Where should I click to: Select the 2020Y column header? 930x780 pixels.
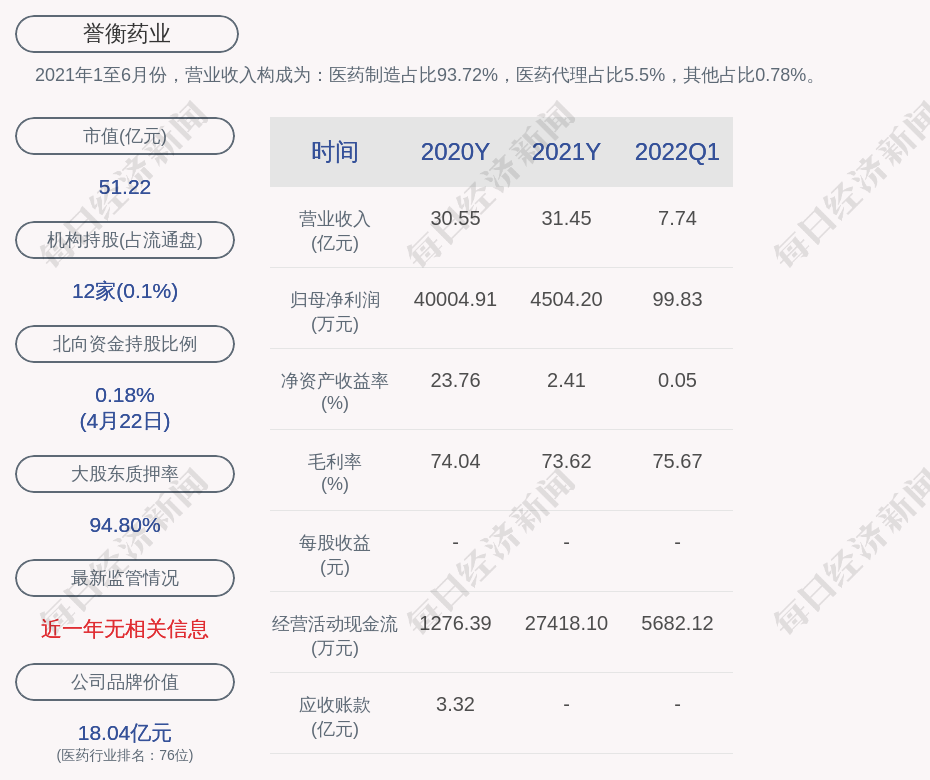455,152
